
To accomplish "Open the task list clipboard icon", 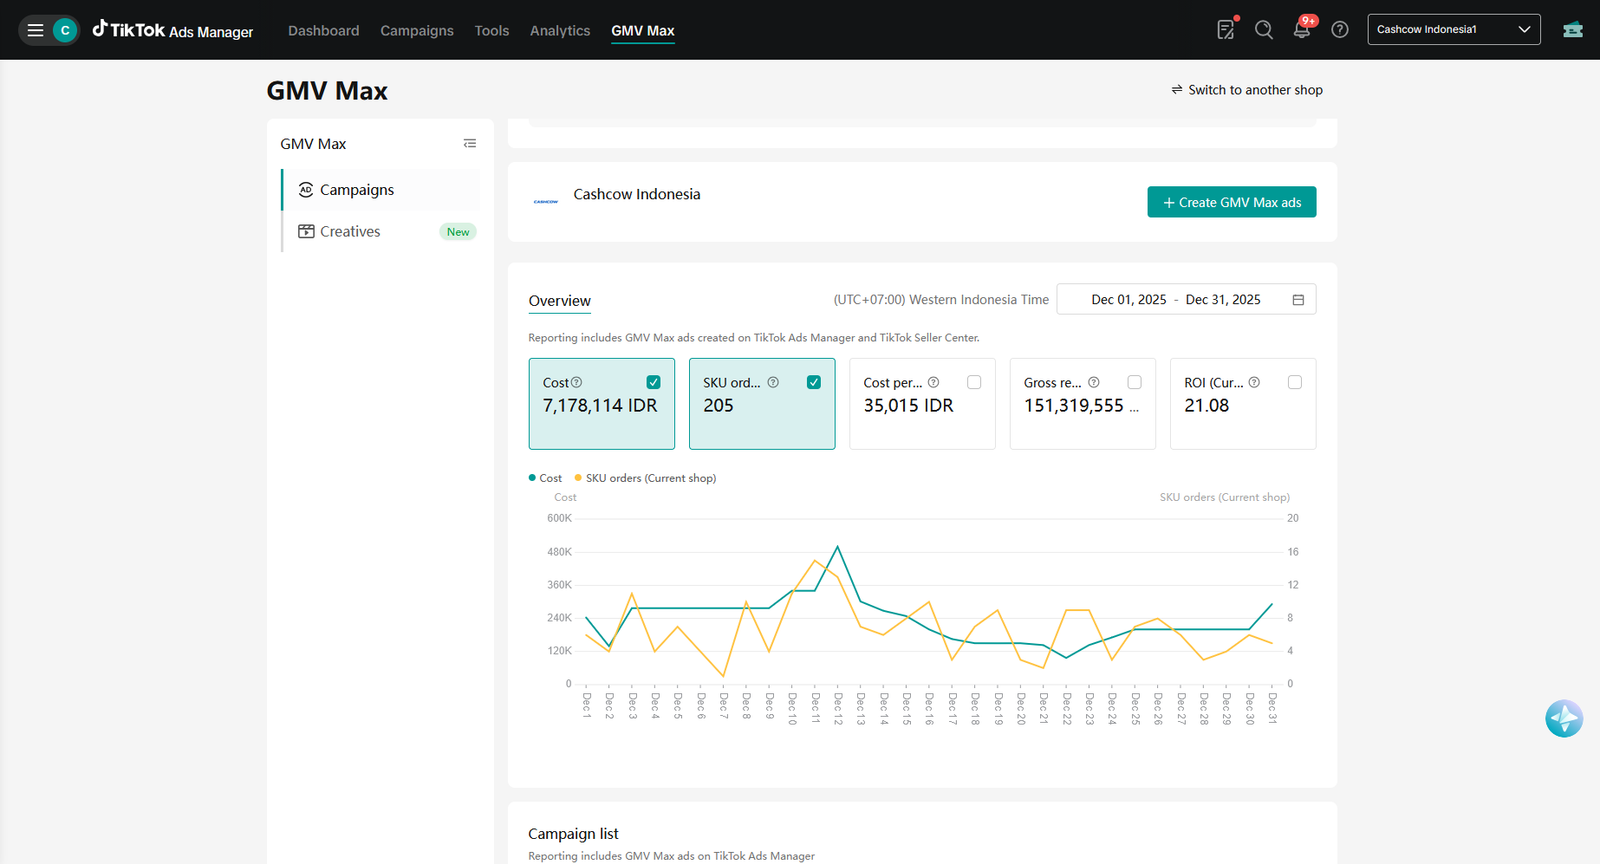I will coord(1226,30).
